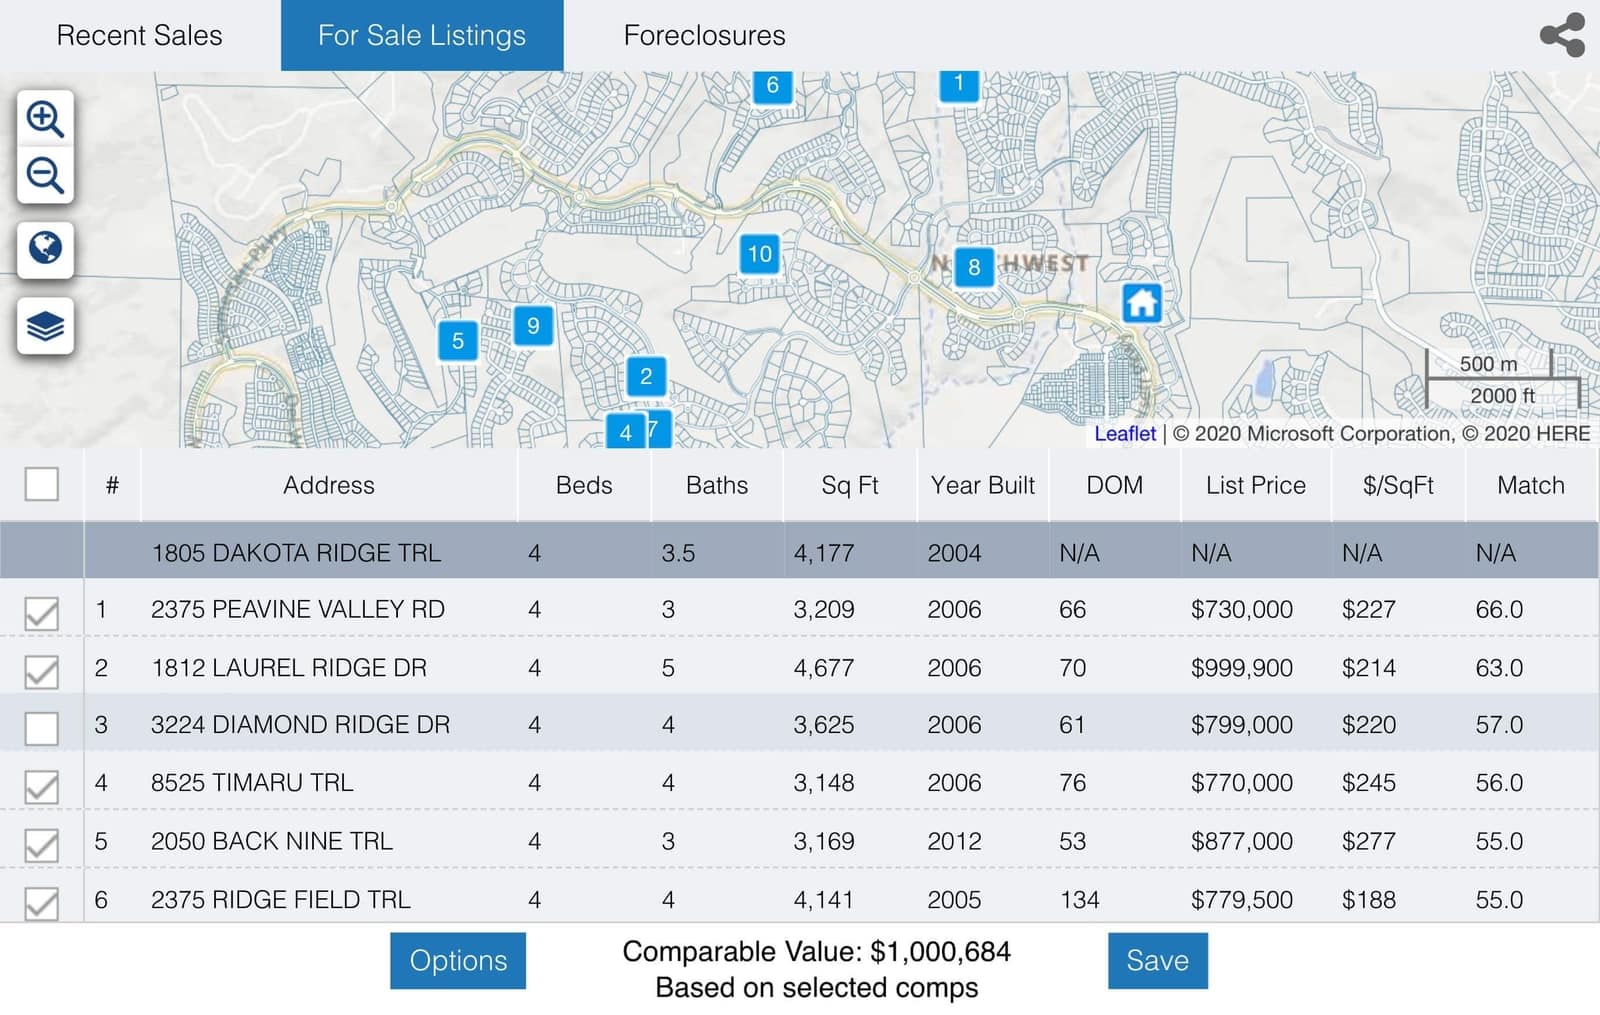Select the 1805 Dakota Ridge Trl row
1600x1015 pixels.
click(x=297, y=552)
